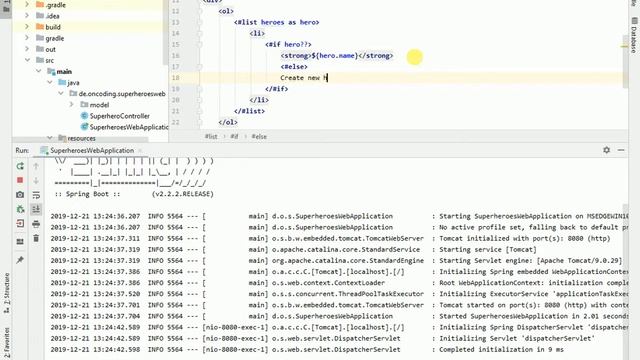Toggle the Project tool window button
This screenshot has width=640, height=360.
[6, 8]
